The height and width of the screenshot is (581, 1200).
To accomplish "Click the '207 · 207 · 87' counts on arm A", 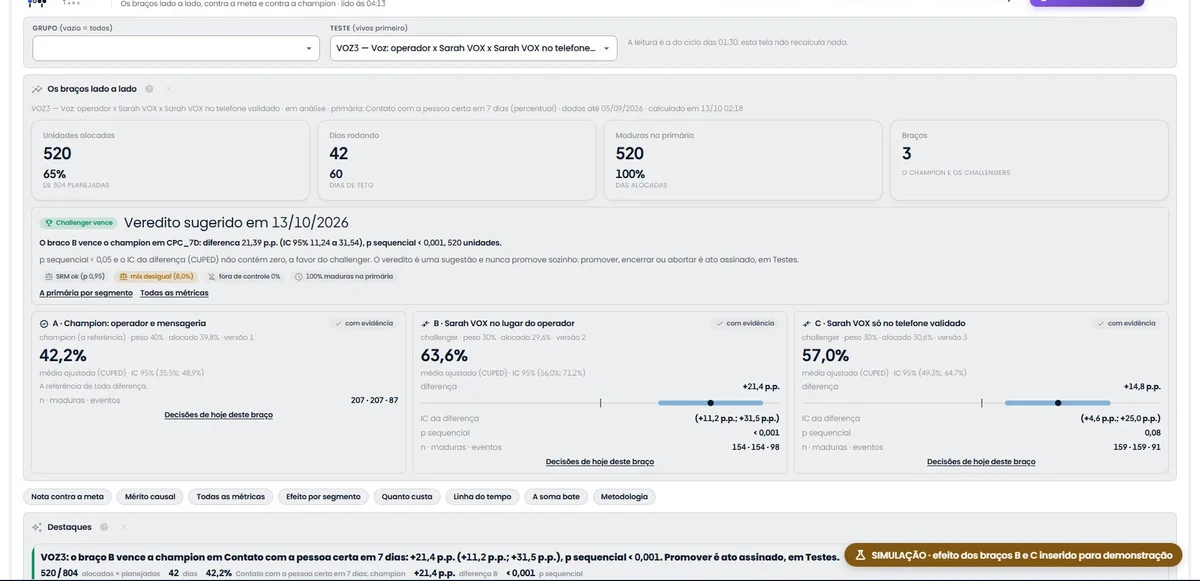I will 375,400.
